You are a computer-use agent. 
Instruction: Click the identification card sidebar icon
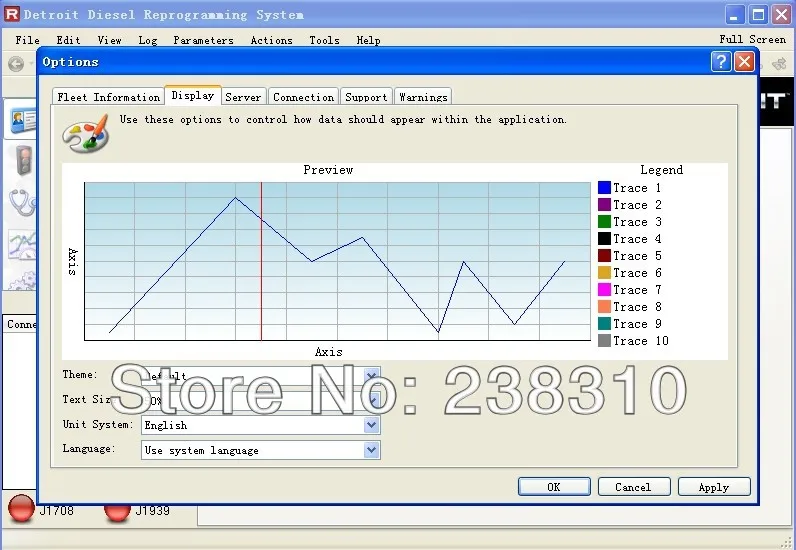(x=20, y=121)
